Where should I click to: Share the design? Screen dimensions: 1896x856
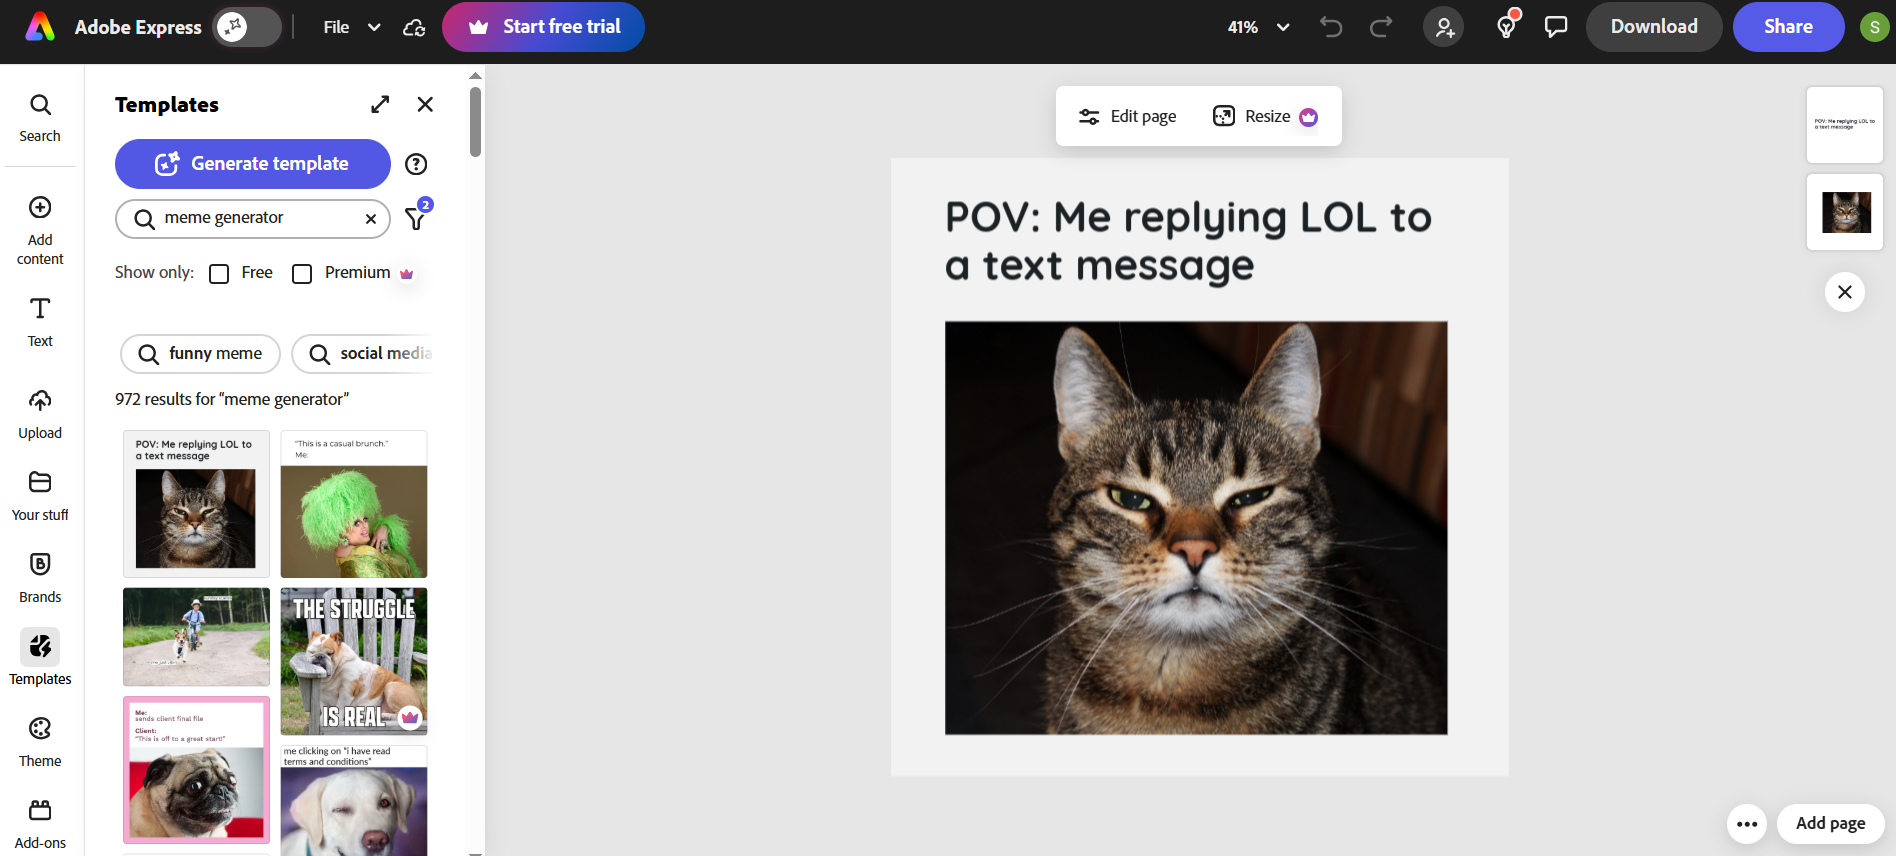pos(1788,27)
